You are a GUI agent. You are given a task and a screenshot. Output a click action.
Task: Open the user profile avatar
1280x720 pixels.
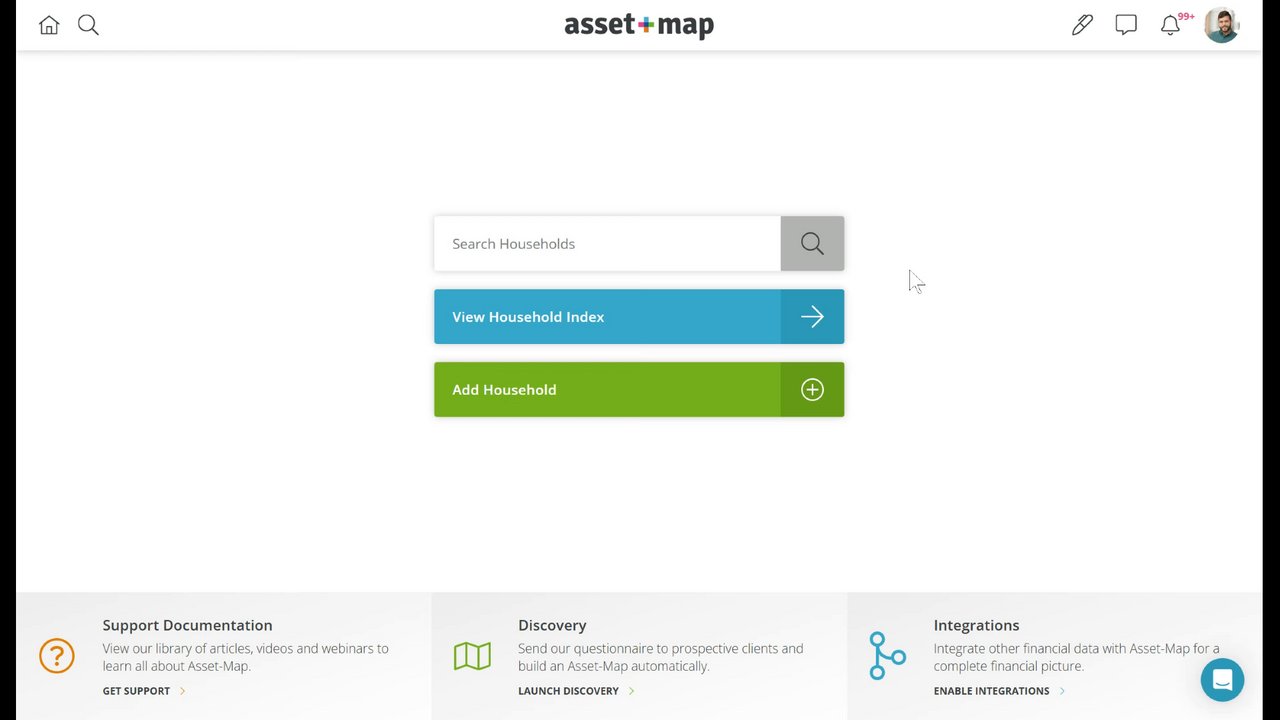pos(1222,25)
